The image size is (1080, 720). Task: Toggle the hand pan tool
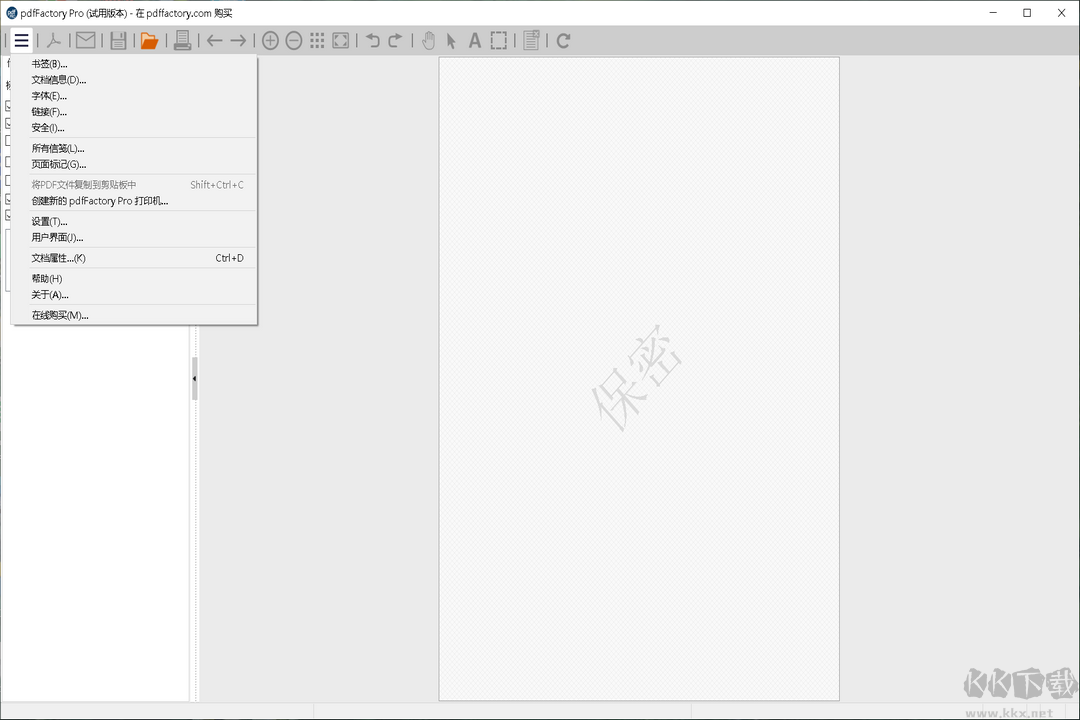429,40
